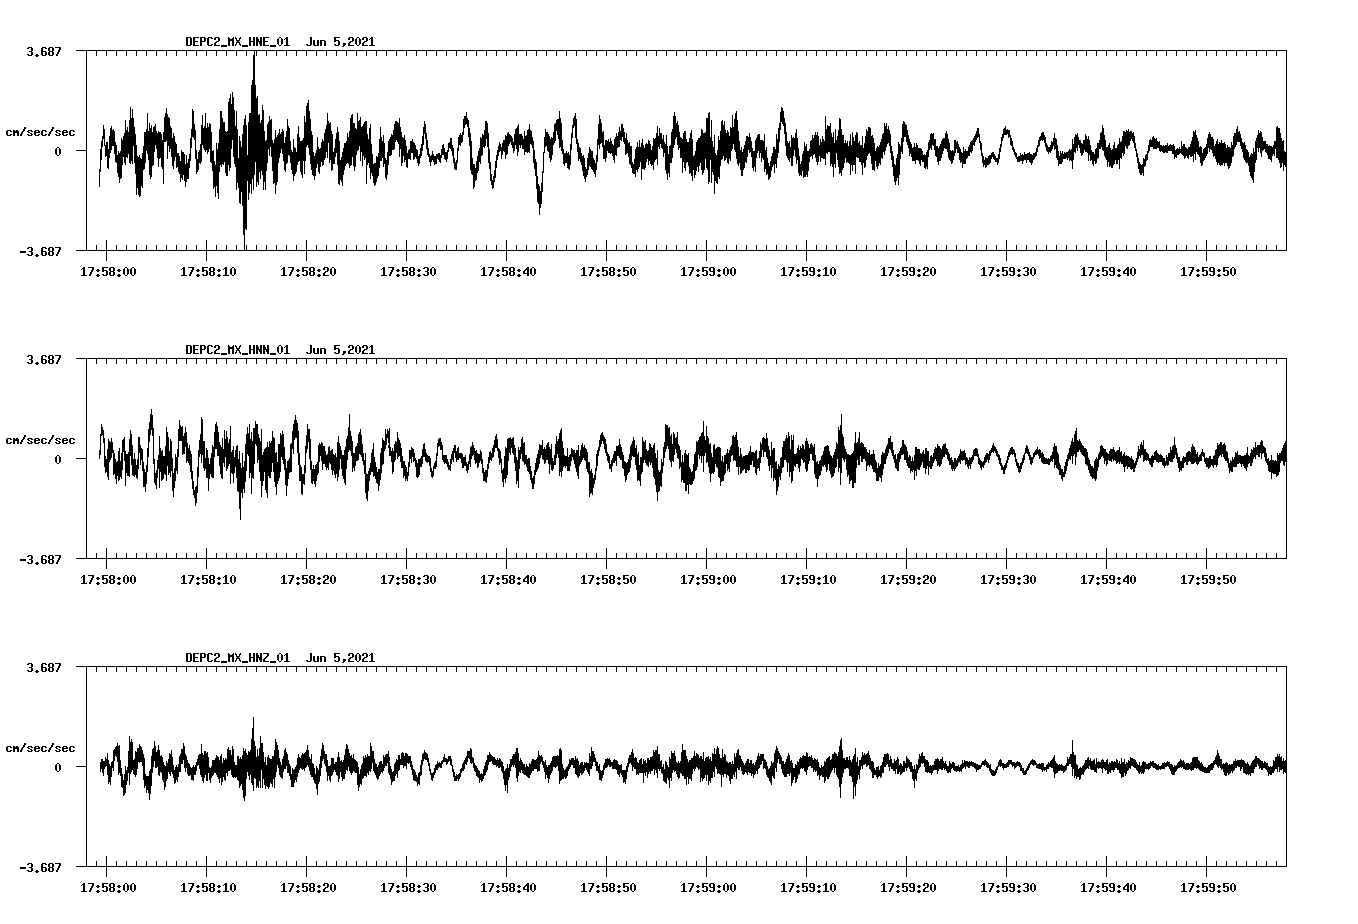
Task: Pick 17:59:30 time label under HNZ plot
Action: pos(1008,887)
